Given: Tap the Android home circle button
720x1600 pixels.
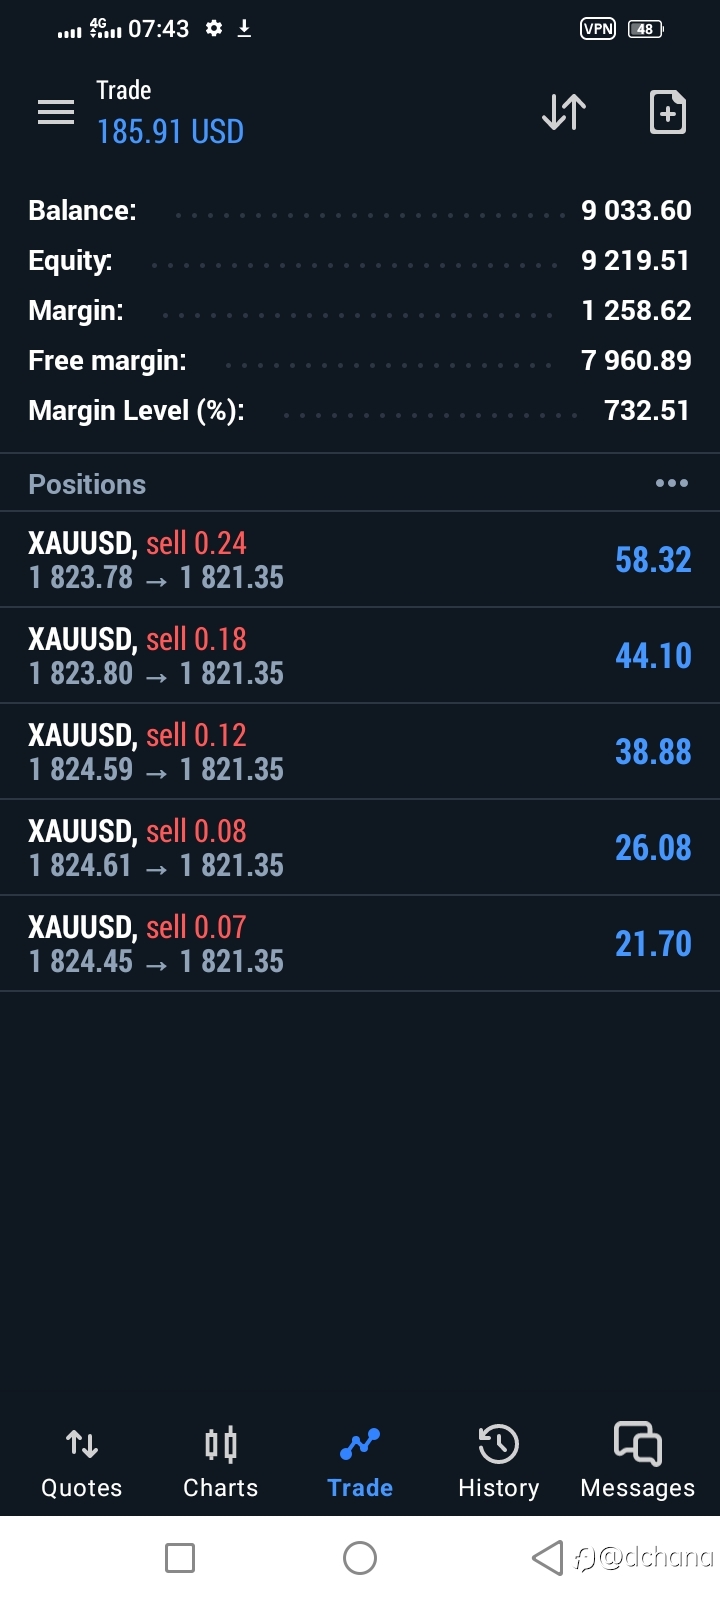Looking at the screenshot, I should 360,1557.
